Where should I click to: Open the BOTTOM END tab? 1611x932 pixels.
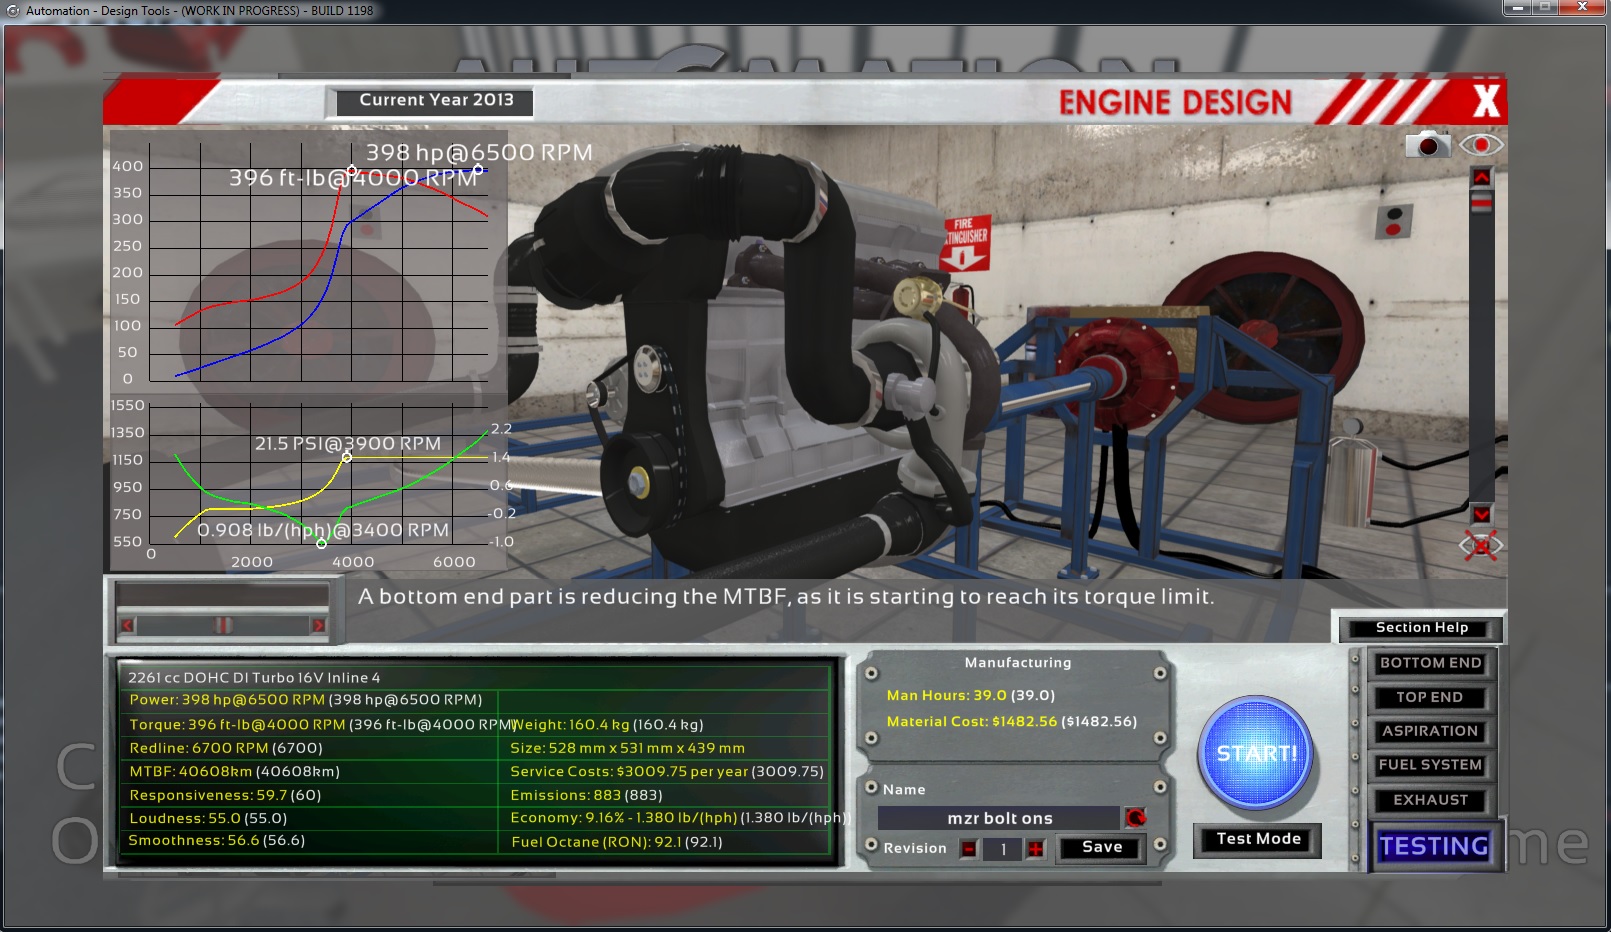(1430, 663)
